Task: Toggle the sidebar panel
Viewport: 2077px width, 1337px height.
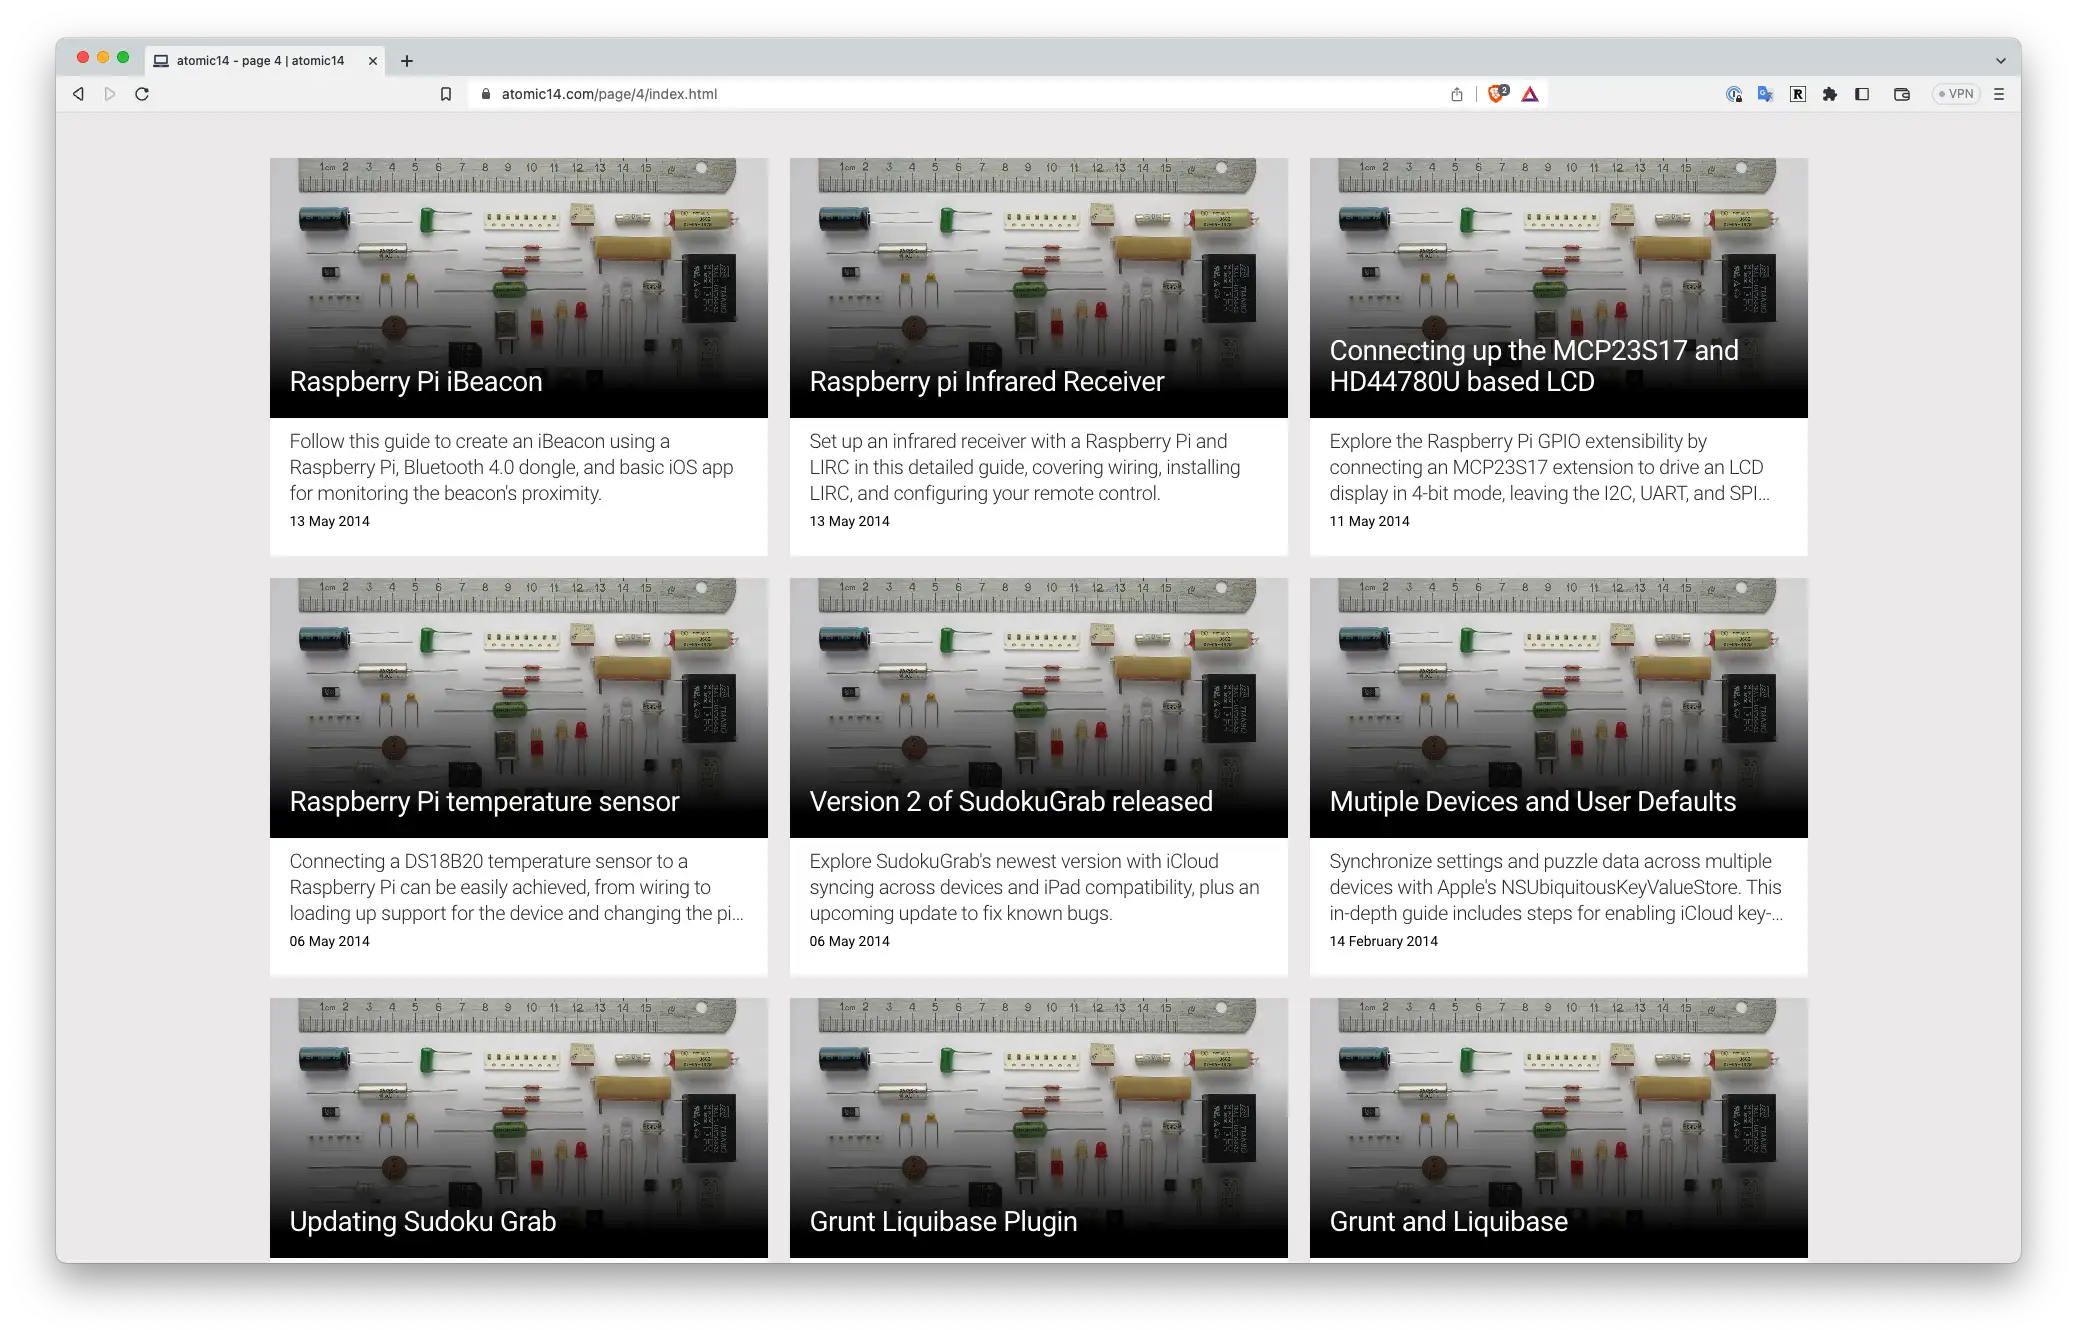Action: click(x=1862, y=94)
